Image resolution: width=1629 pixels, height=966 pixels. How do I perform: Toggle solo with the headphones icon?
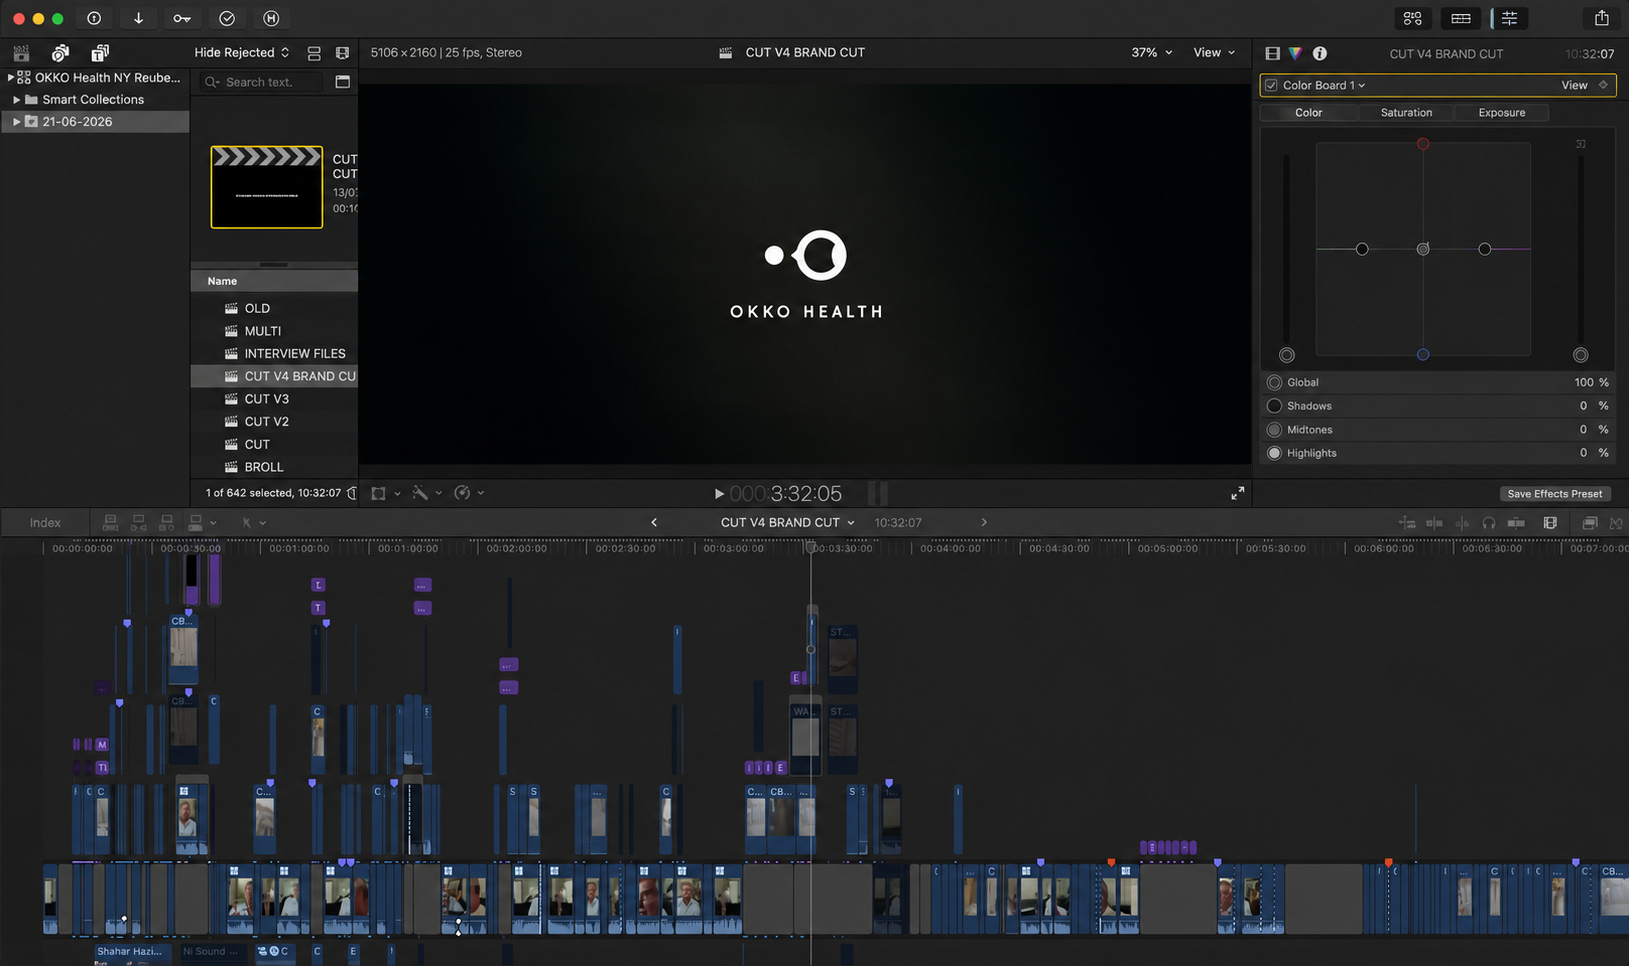[1489, 522]
